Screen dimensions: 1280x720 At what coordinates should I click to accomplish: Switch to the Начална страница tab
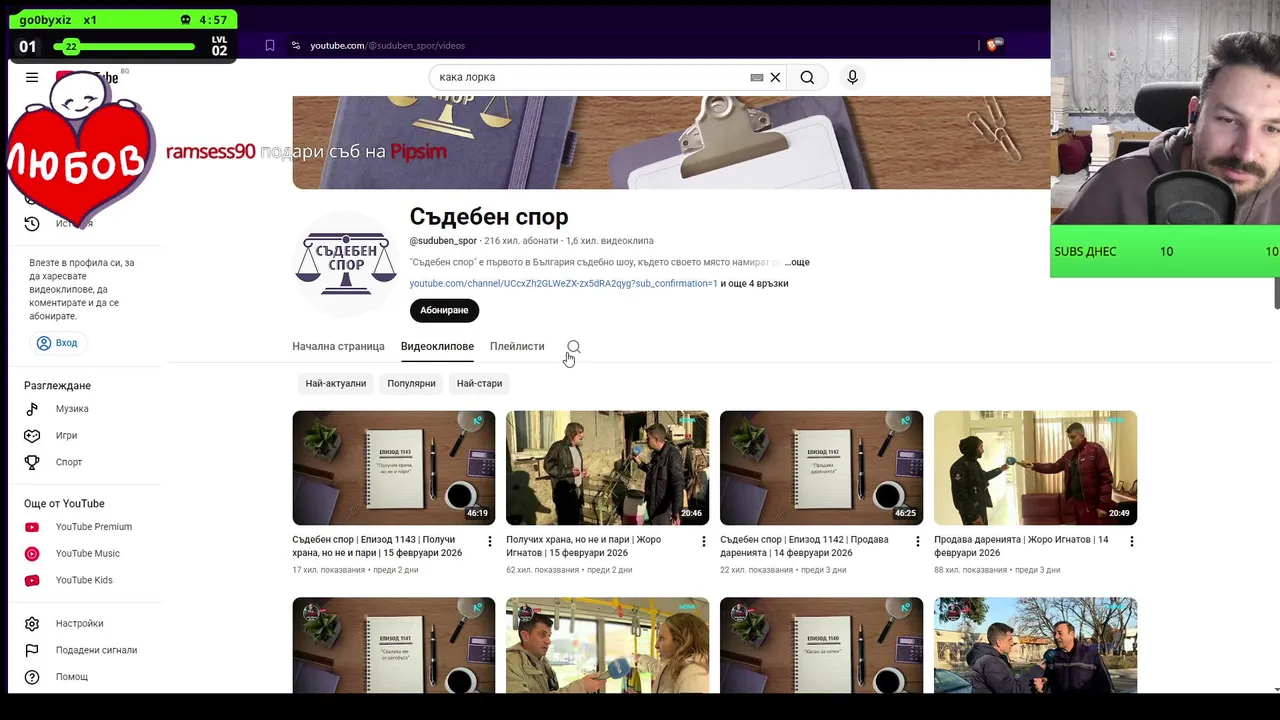tap(338, 346)
